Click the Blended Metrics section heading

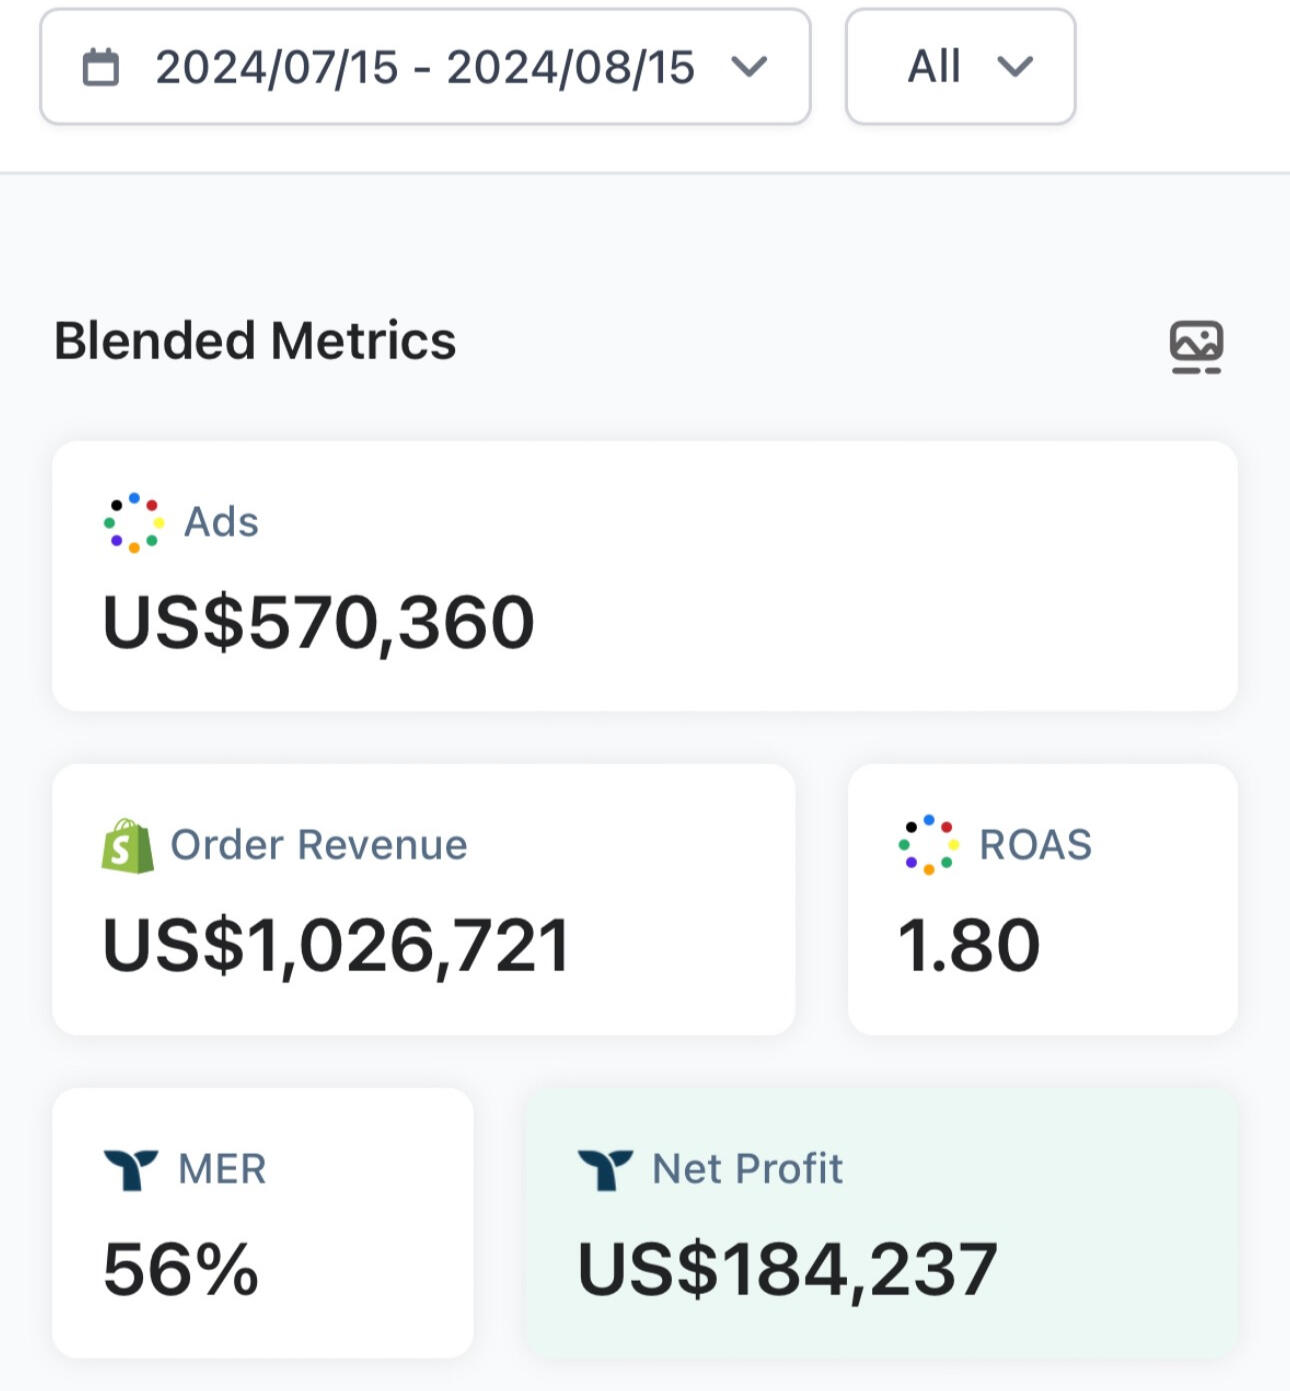point(255,340)
